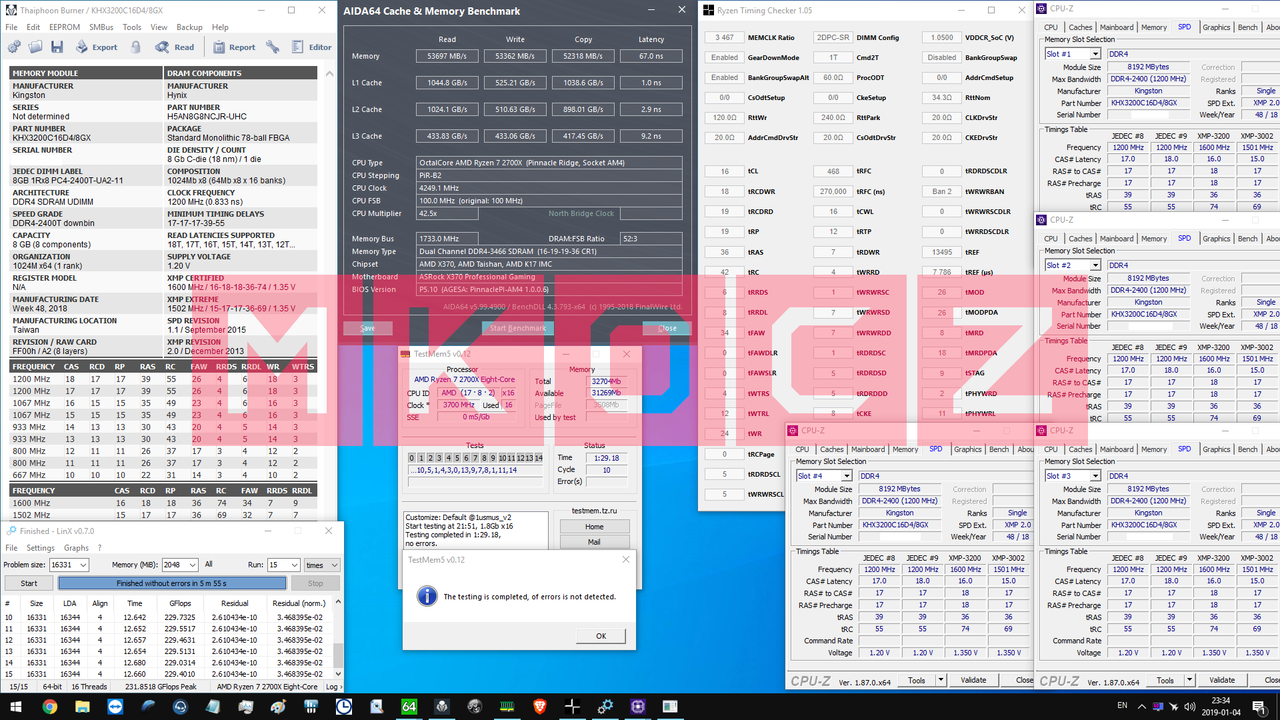The height and width of the screenshot is (720, 1280).
Task: Click Home button in TestMem5
Action: 594,526
